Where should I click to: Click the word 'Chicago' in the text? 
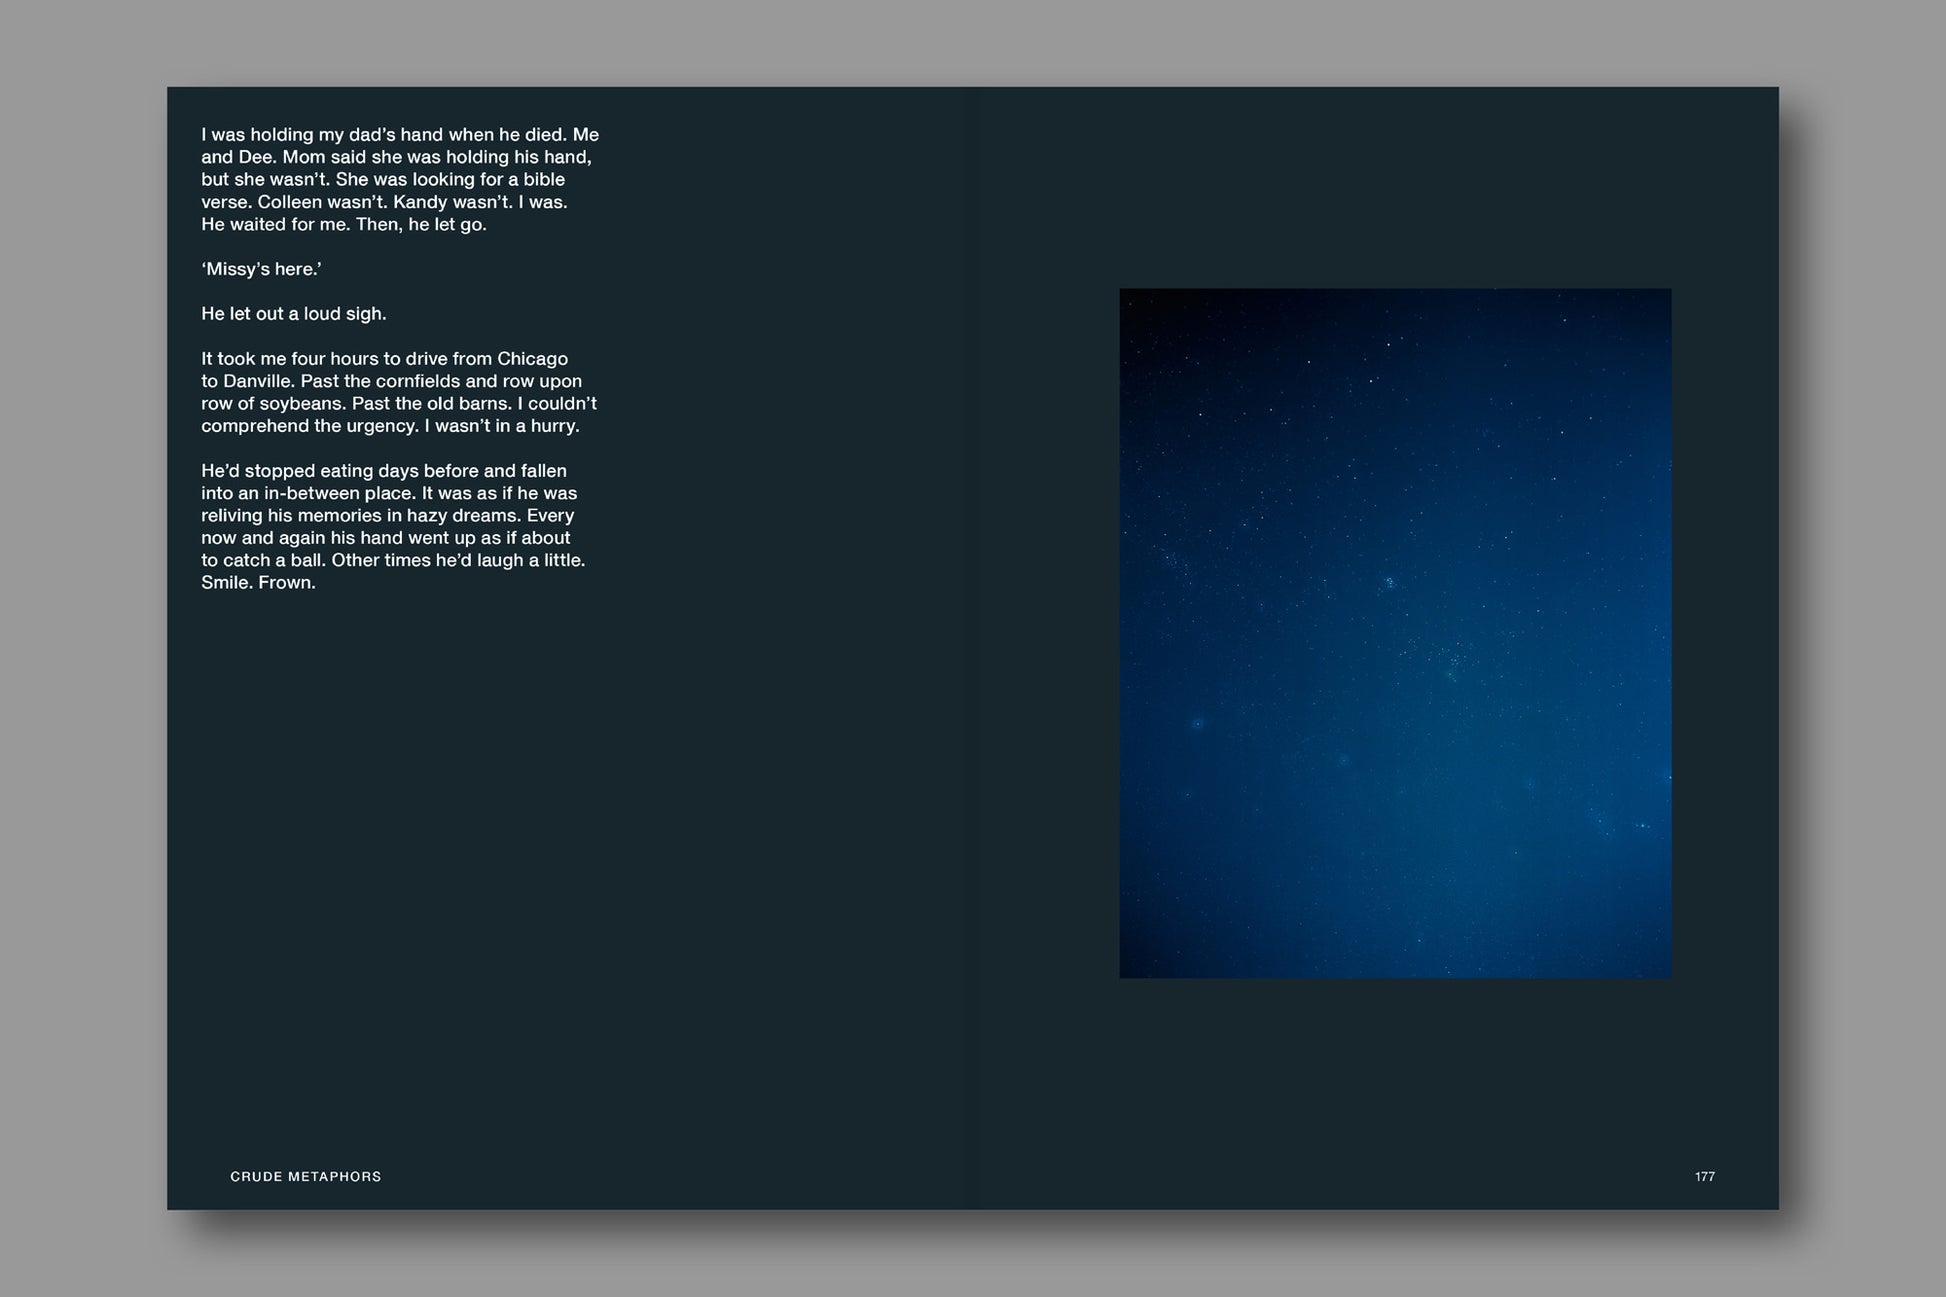pos(532,359)
